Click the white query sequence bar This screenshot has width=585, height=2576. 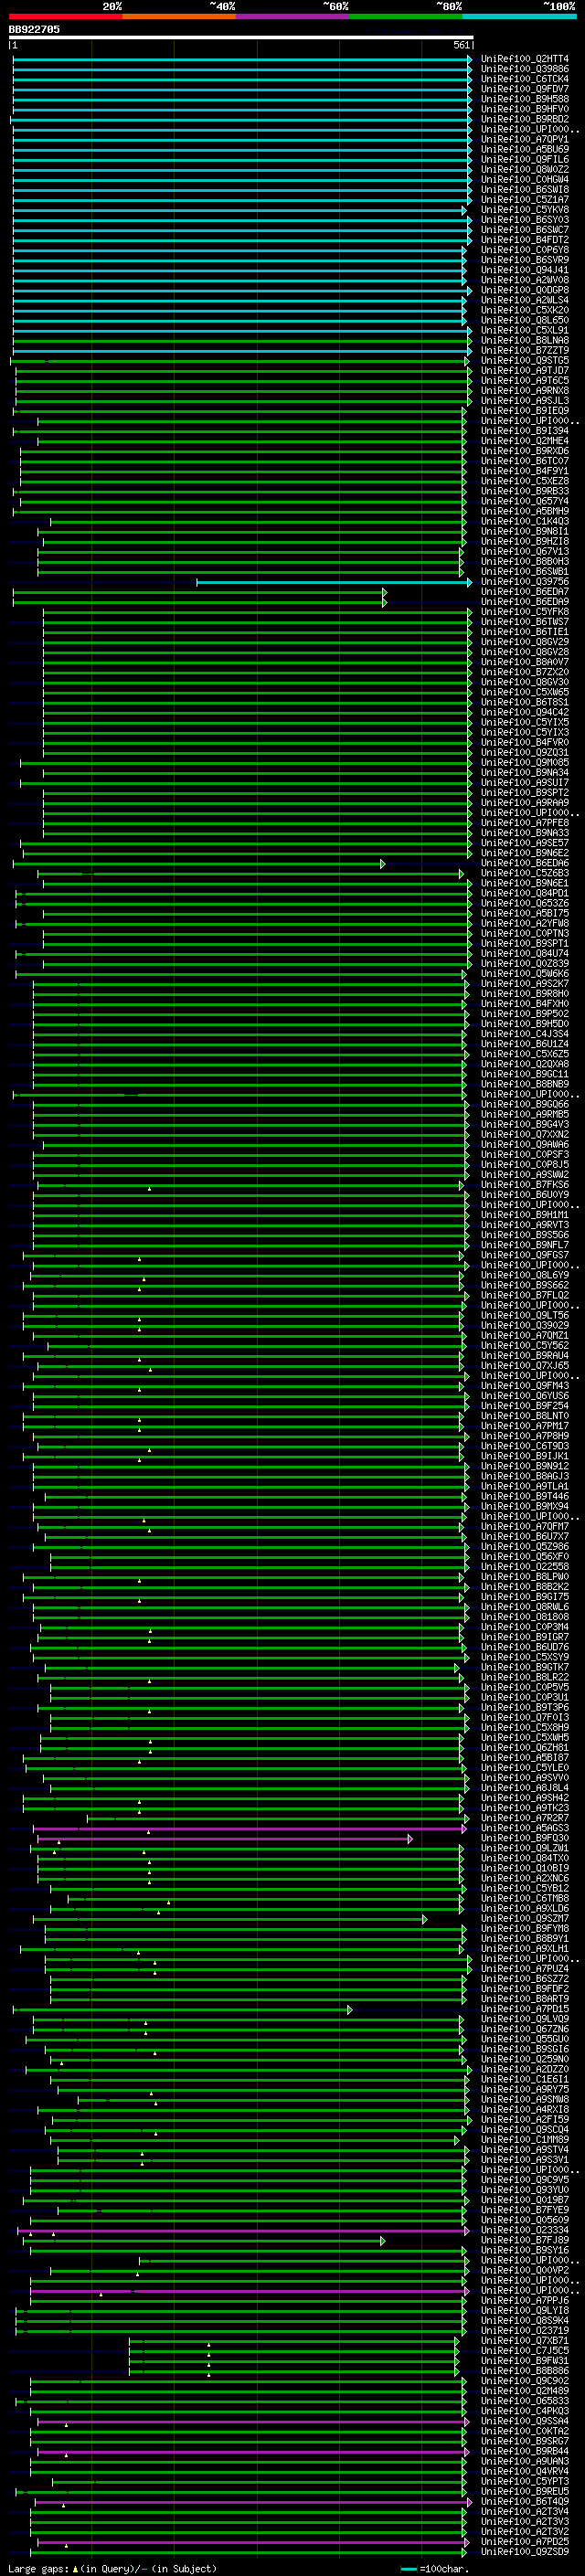[241, 37]
